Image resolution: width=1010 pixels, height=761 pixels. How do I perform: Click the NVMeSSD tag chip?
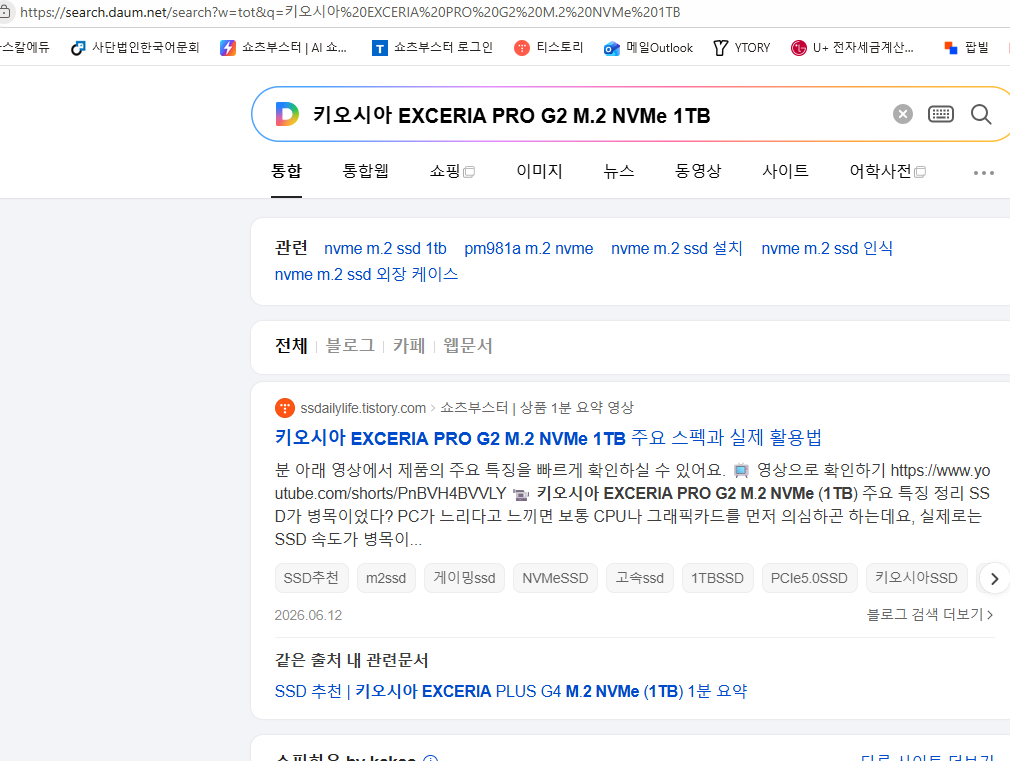(x=555, y=578)
